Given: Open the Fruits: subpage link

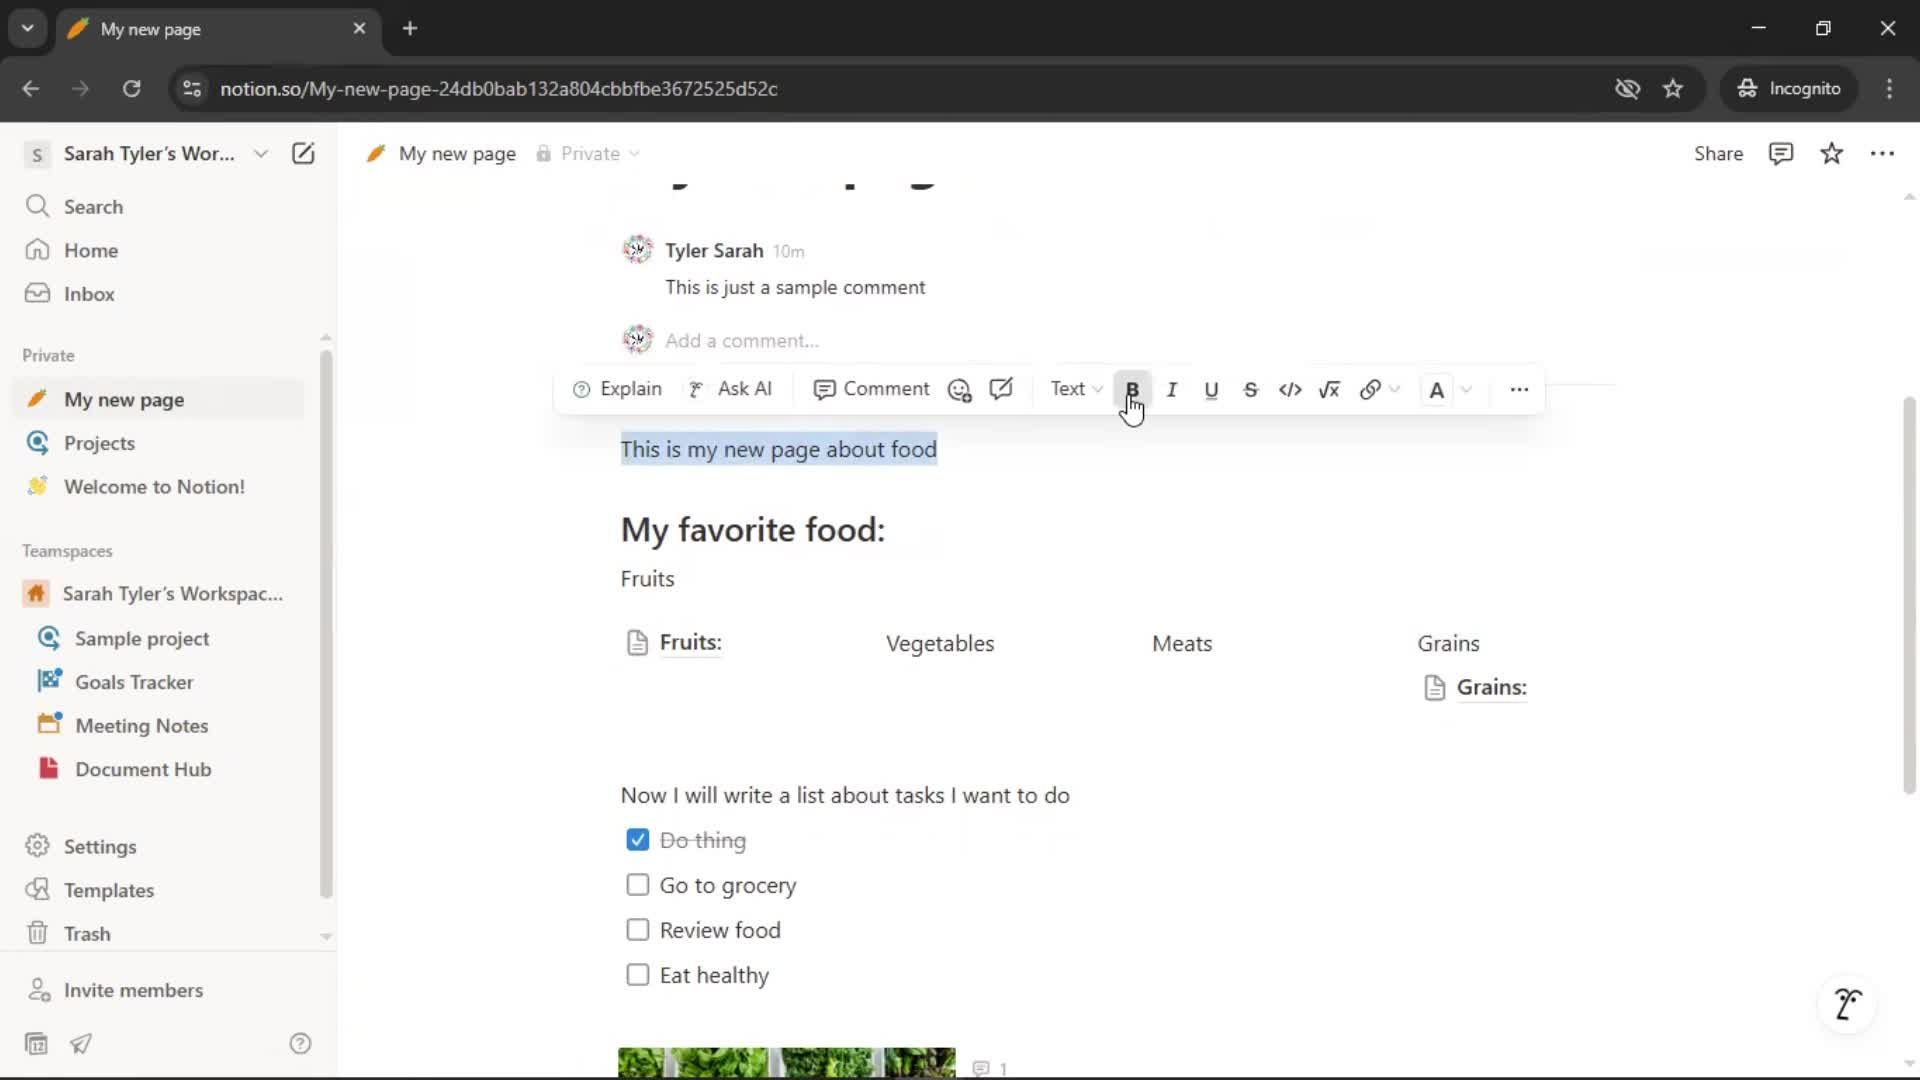Looking at the screenshot, I should [x=674, y=643].
